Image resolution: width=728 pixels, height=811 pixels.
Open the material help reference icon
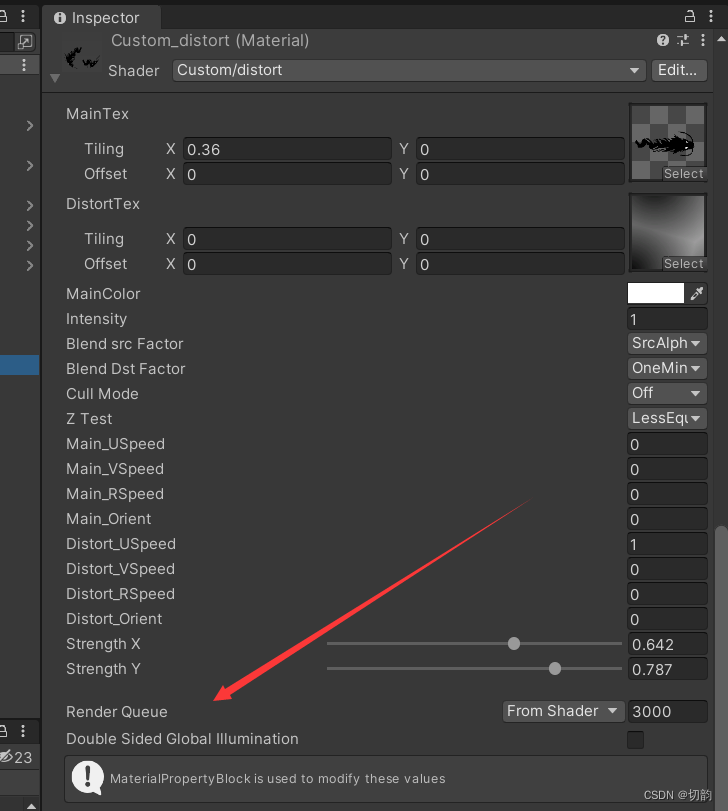click(x=663, y=40)
